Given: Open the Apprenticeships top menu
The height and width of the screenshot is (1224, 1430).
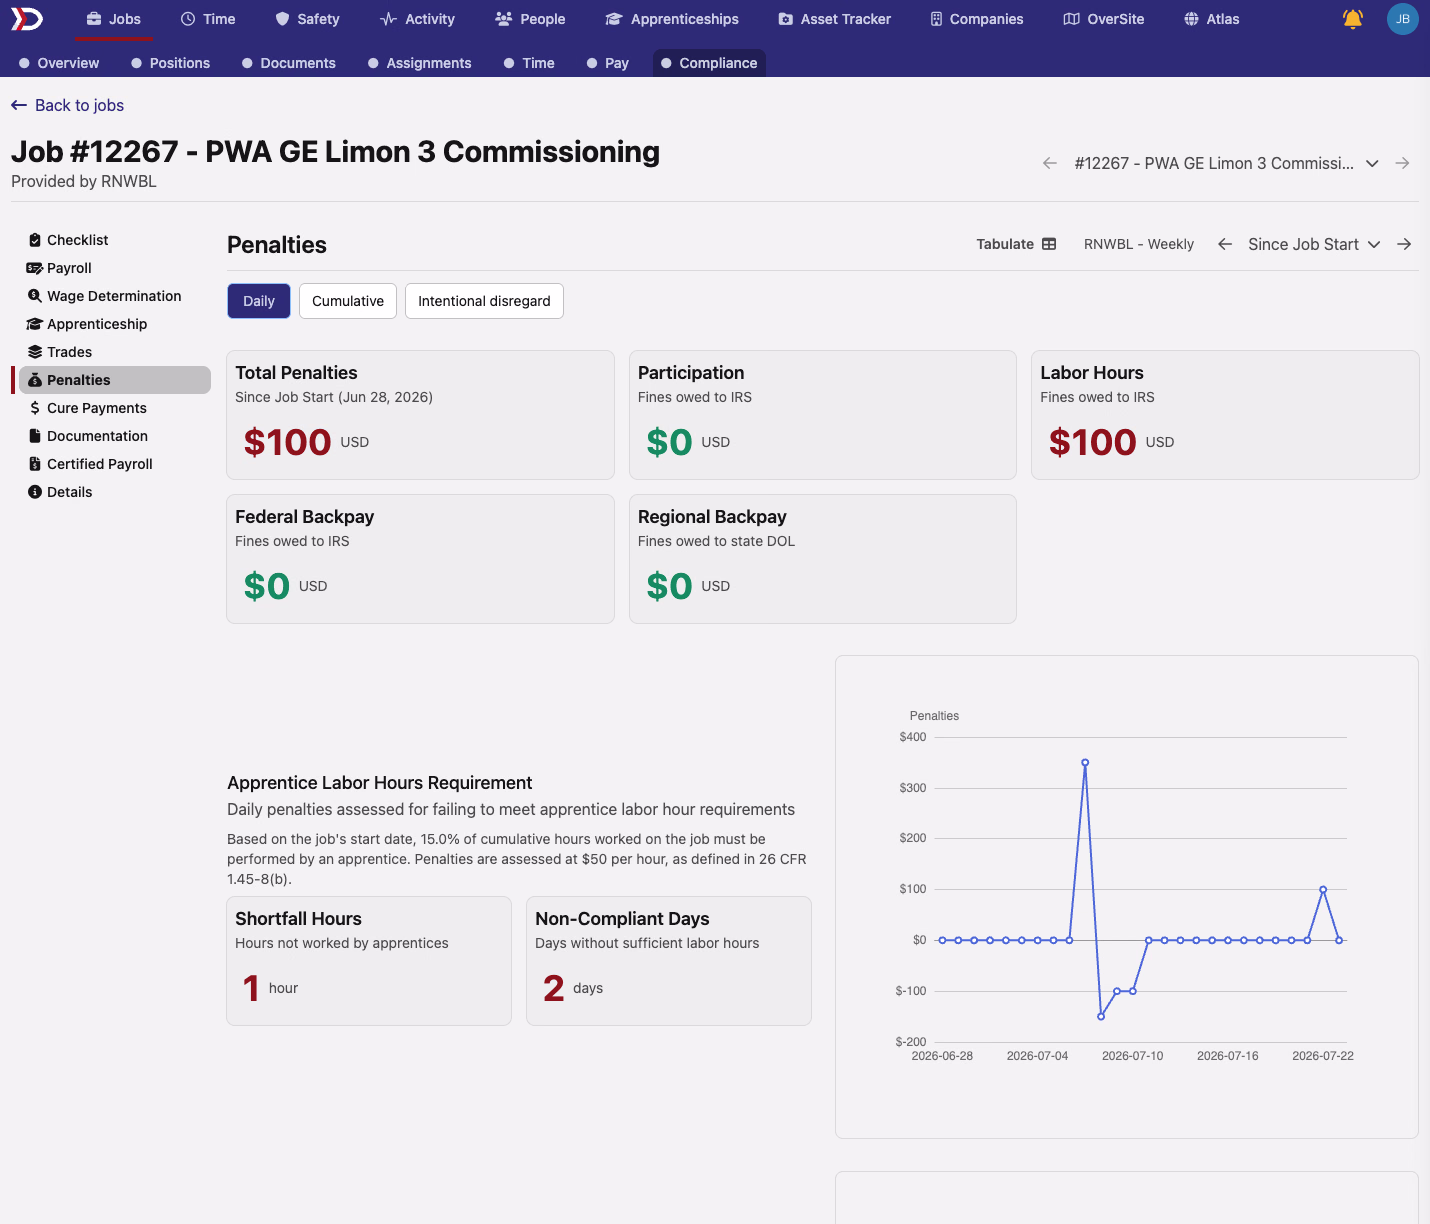Looking at the screenshot, I should point(672,19).
